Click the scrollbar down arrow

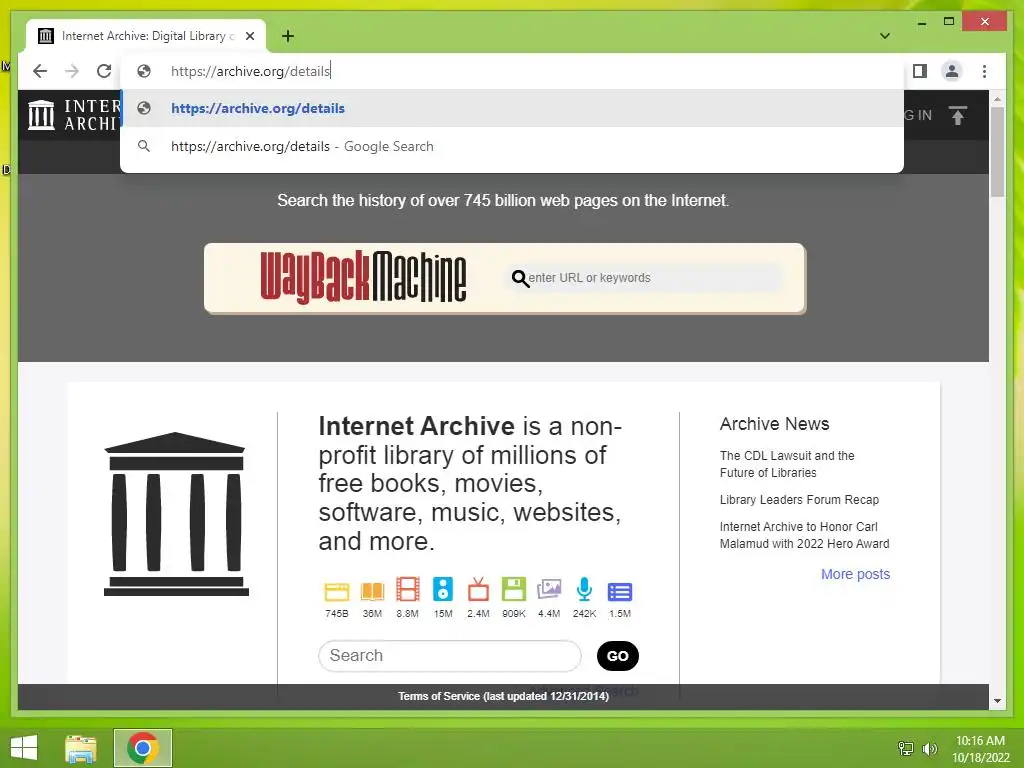point(997,701)
